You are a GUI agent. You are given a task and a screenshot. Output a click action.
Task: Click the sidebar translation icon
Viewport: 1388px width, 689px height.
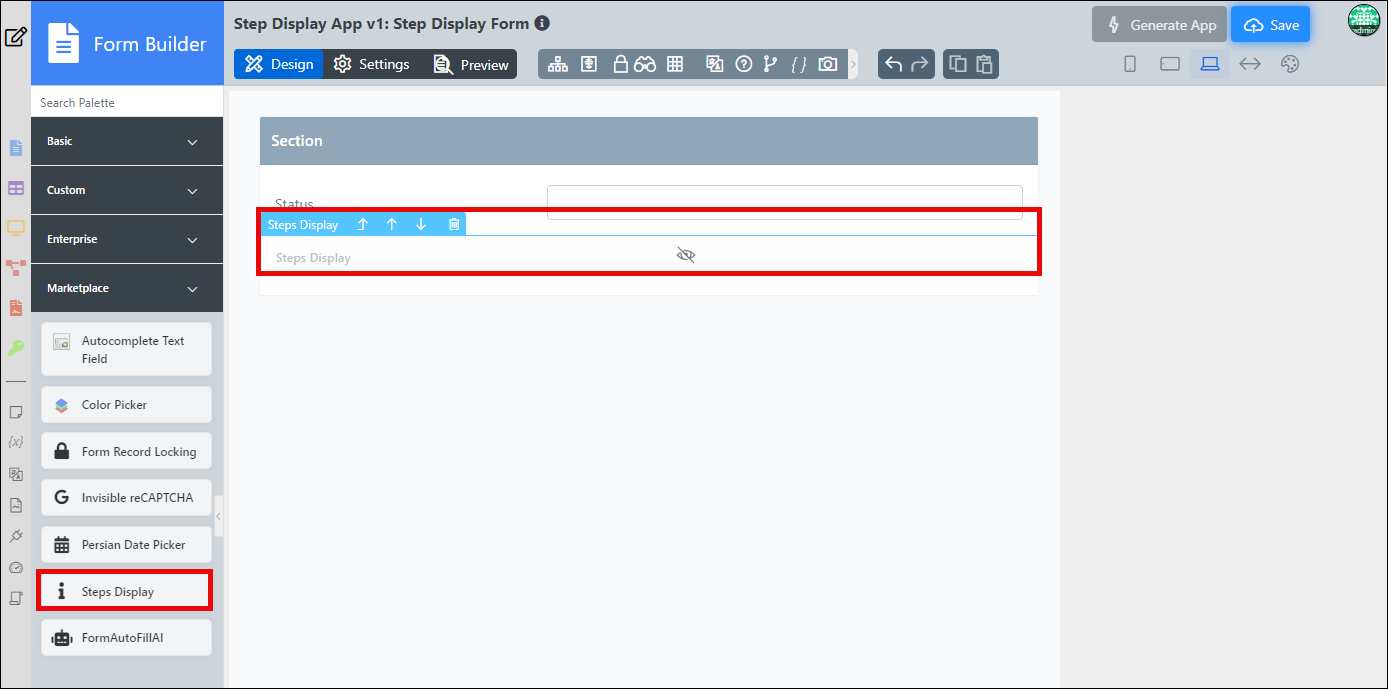[15, 474]
